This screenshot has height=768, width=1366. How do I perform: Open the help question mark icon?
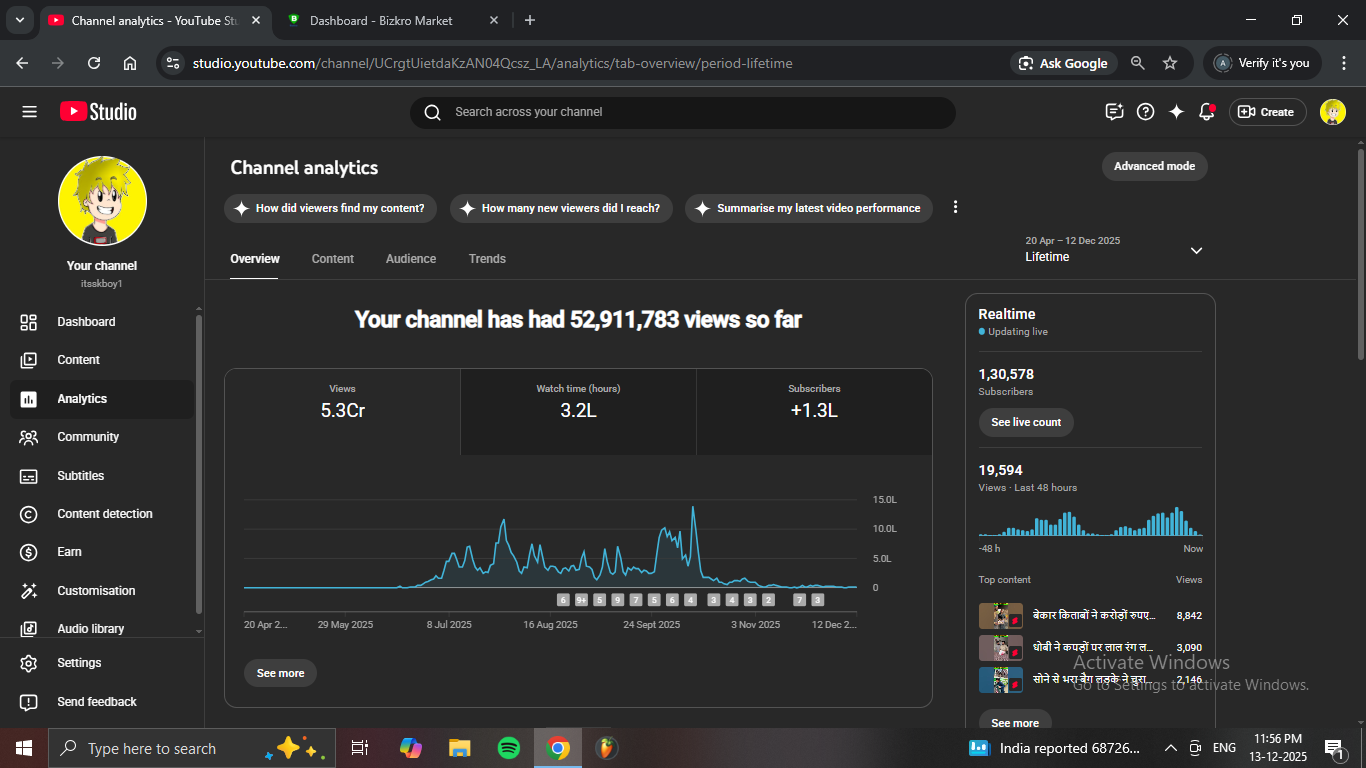point(1146,112)
